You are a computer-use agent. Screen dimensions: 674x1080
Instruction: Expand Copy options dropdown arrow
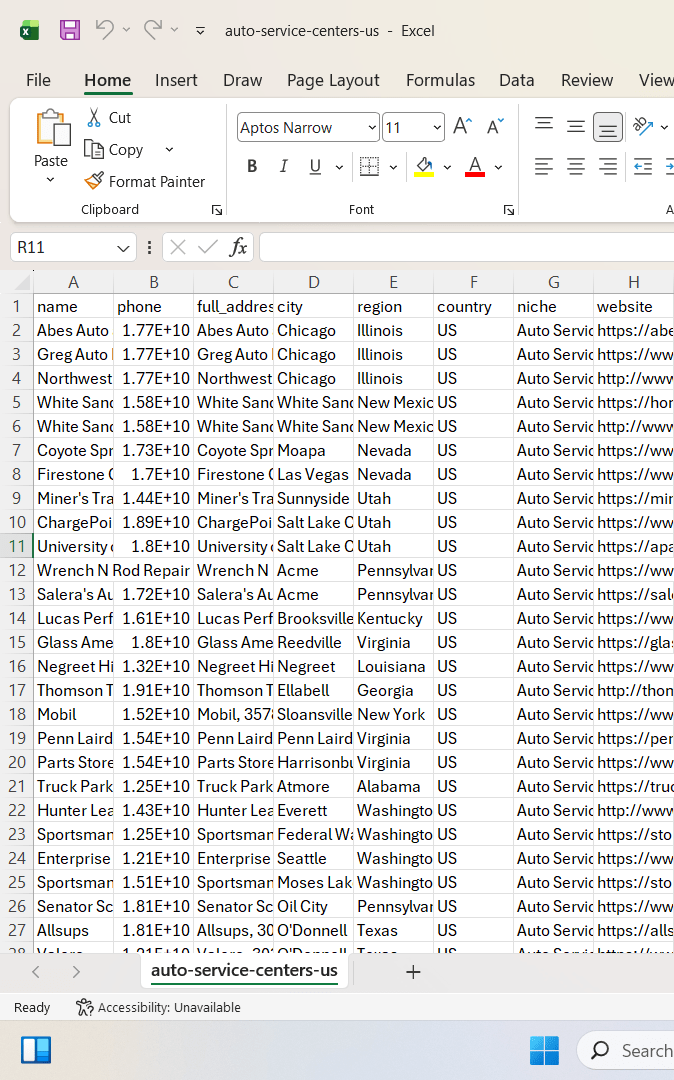169,149
